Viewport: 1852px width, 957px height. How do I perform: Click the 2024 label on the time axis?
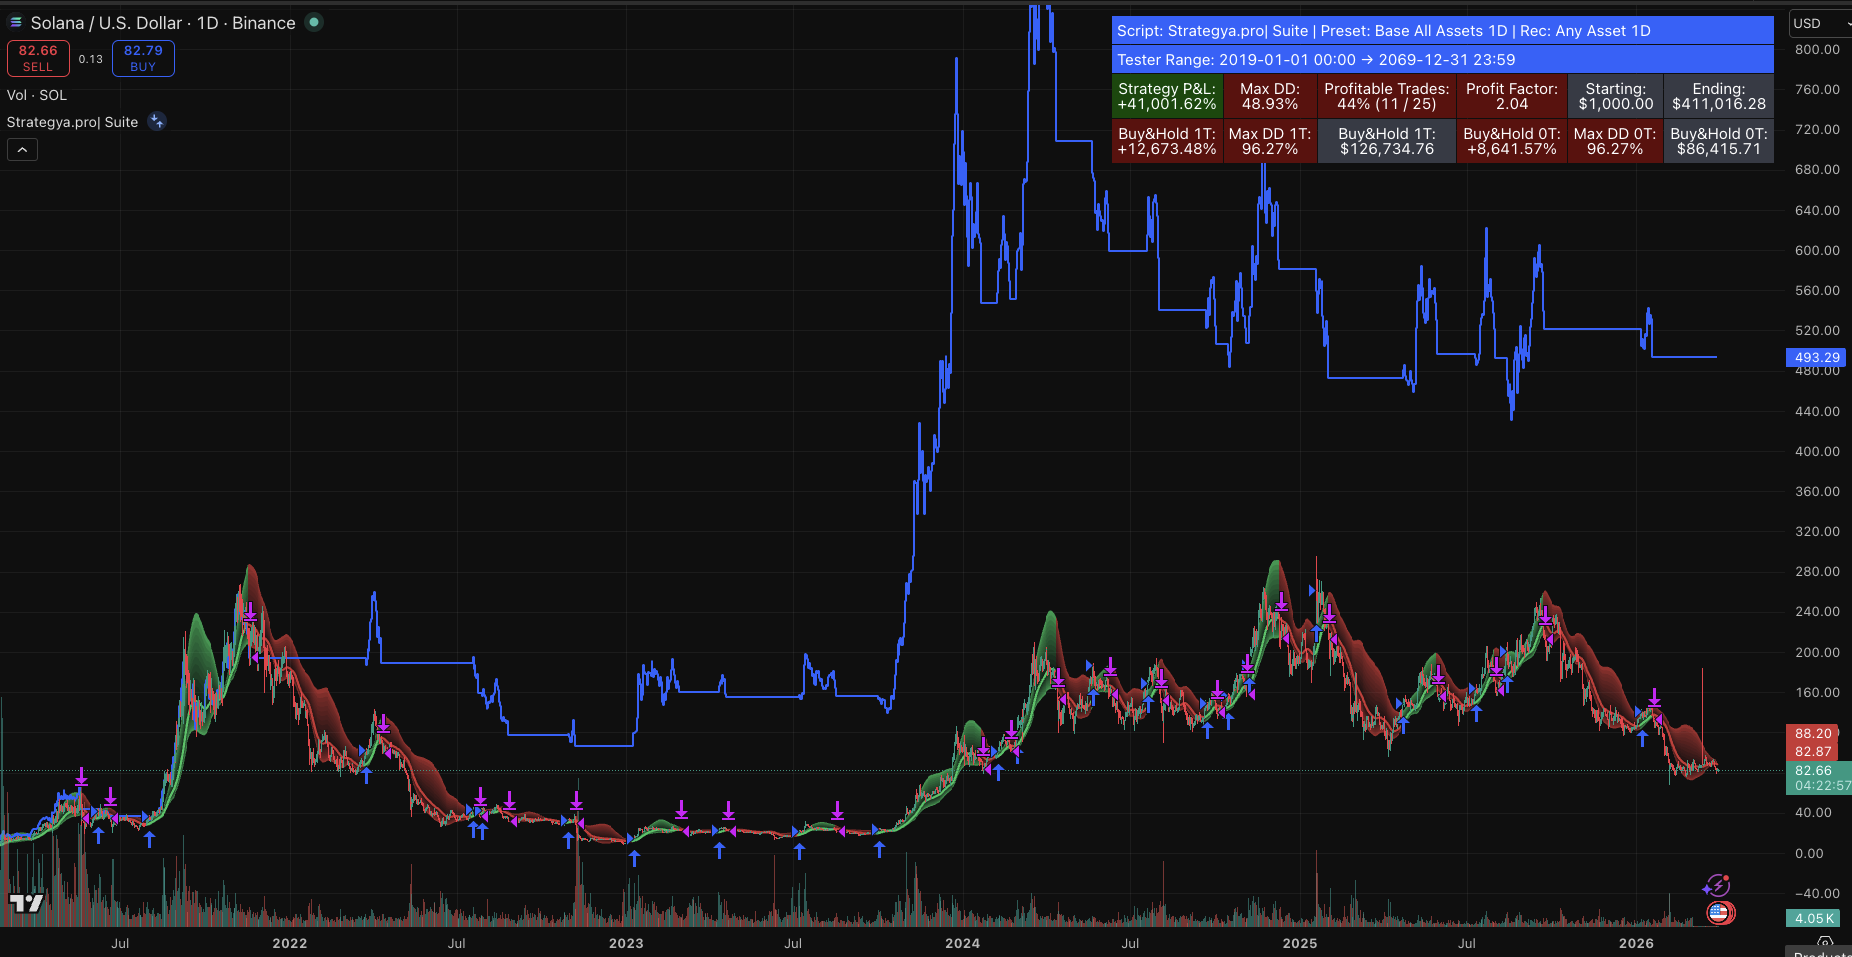[963, 943]
